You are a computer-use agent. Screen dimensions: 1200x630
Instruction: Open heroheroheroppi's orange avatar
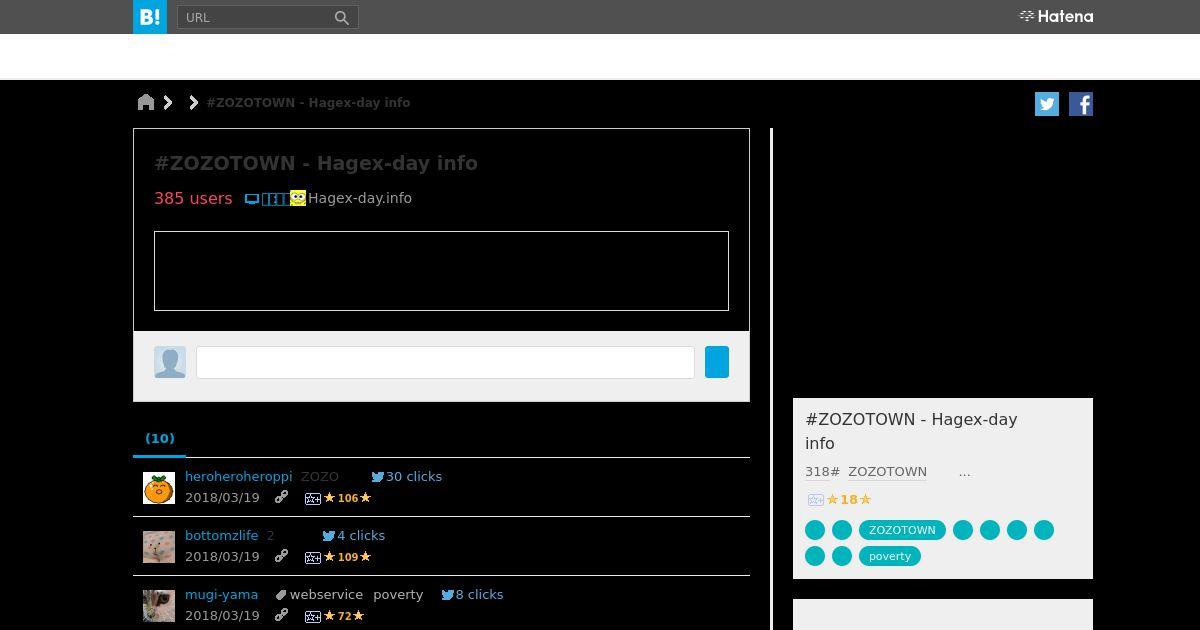coord(159,488)
